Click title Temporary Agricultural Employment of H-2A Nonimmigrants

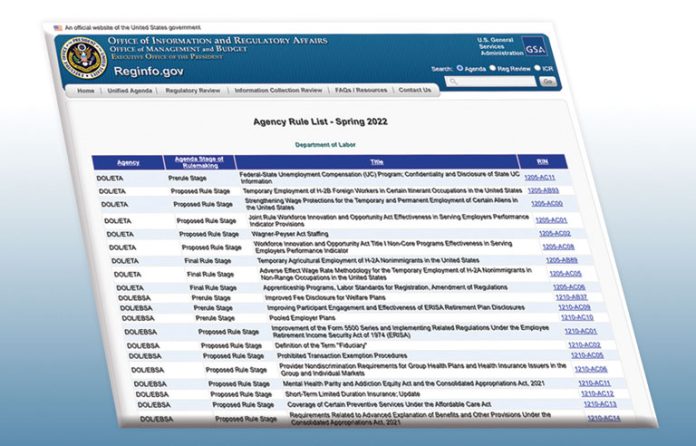(368, 260)
